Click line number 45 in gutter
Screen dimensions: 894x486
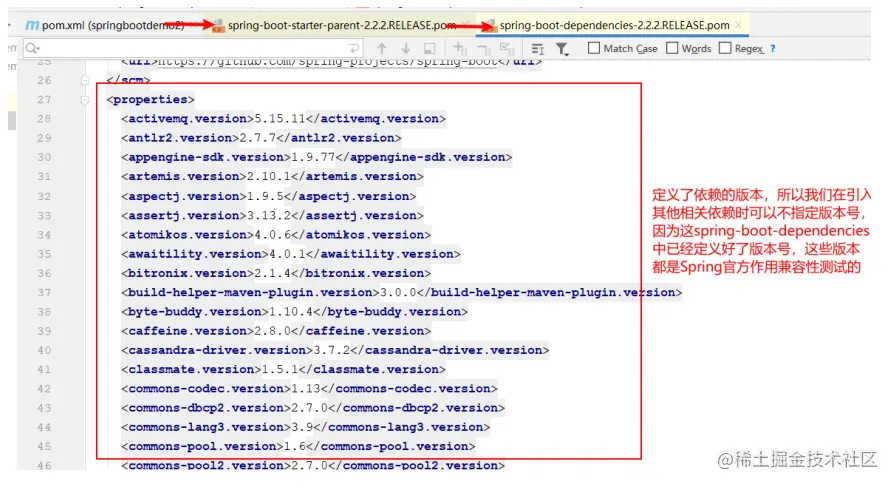[x=44, y=447]
